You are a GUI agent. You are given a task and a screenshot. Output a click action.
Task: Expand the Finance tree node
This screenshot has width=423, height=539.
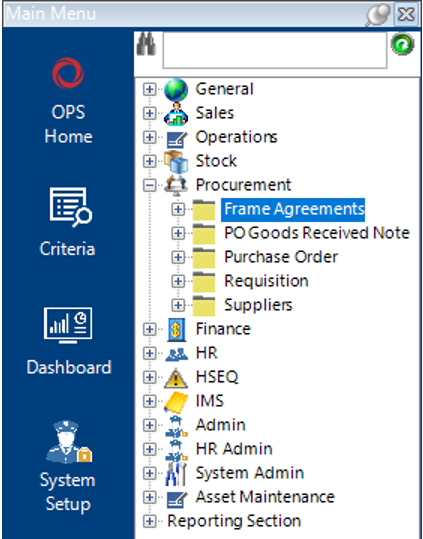149,329
